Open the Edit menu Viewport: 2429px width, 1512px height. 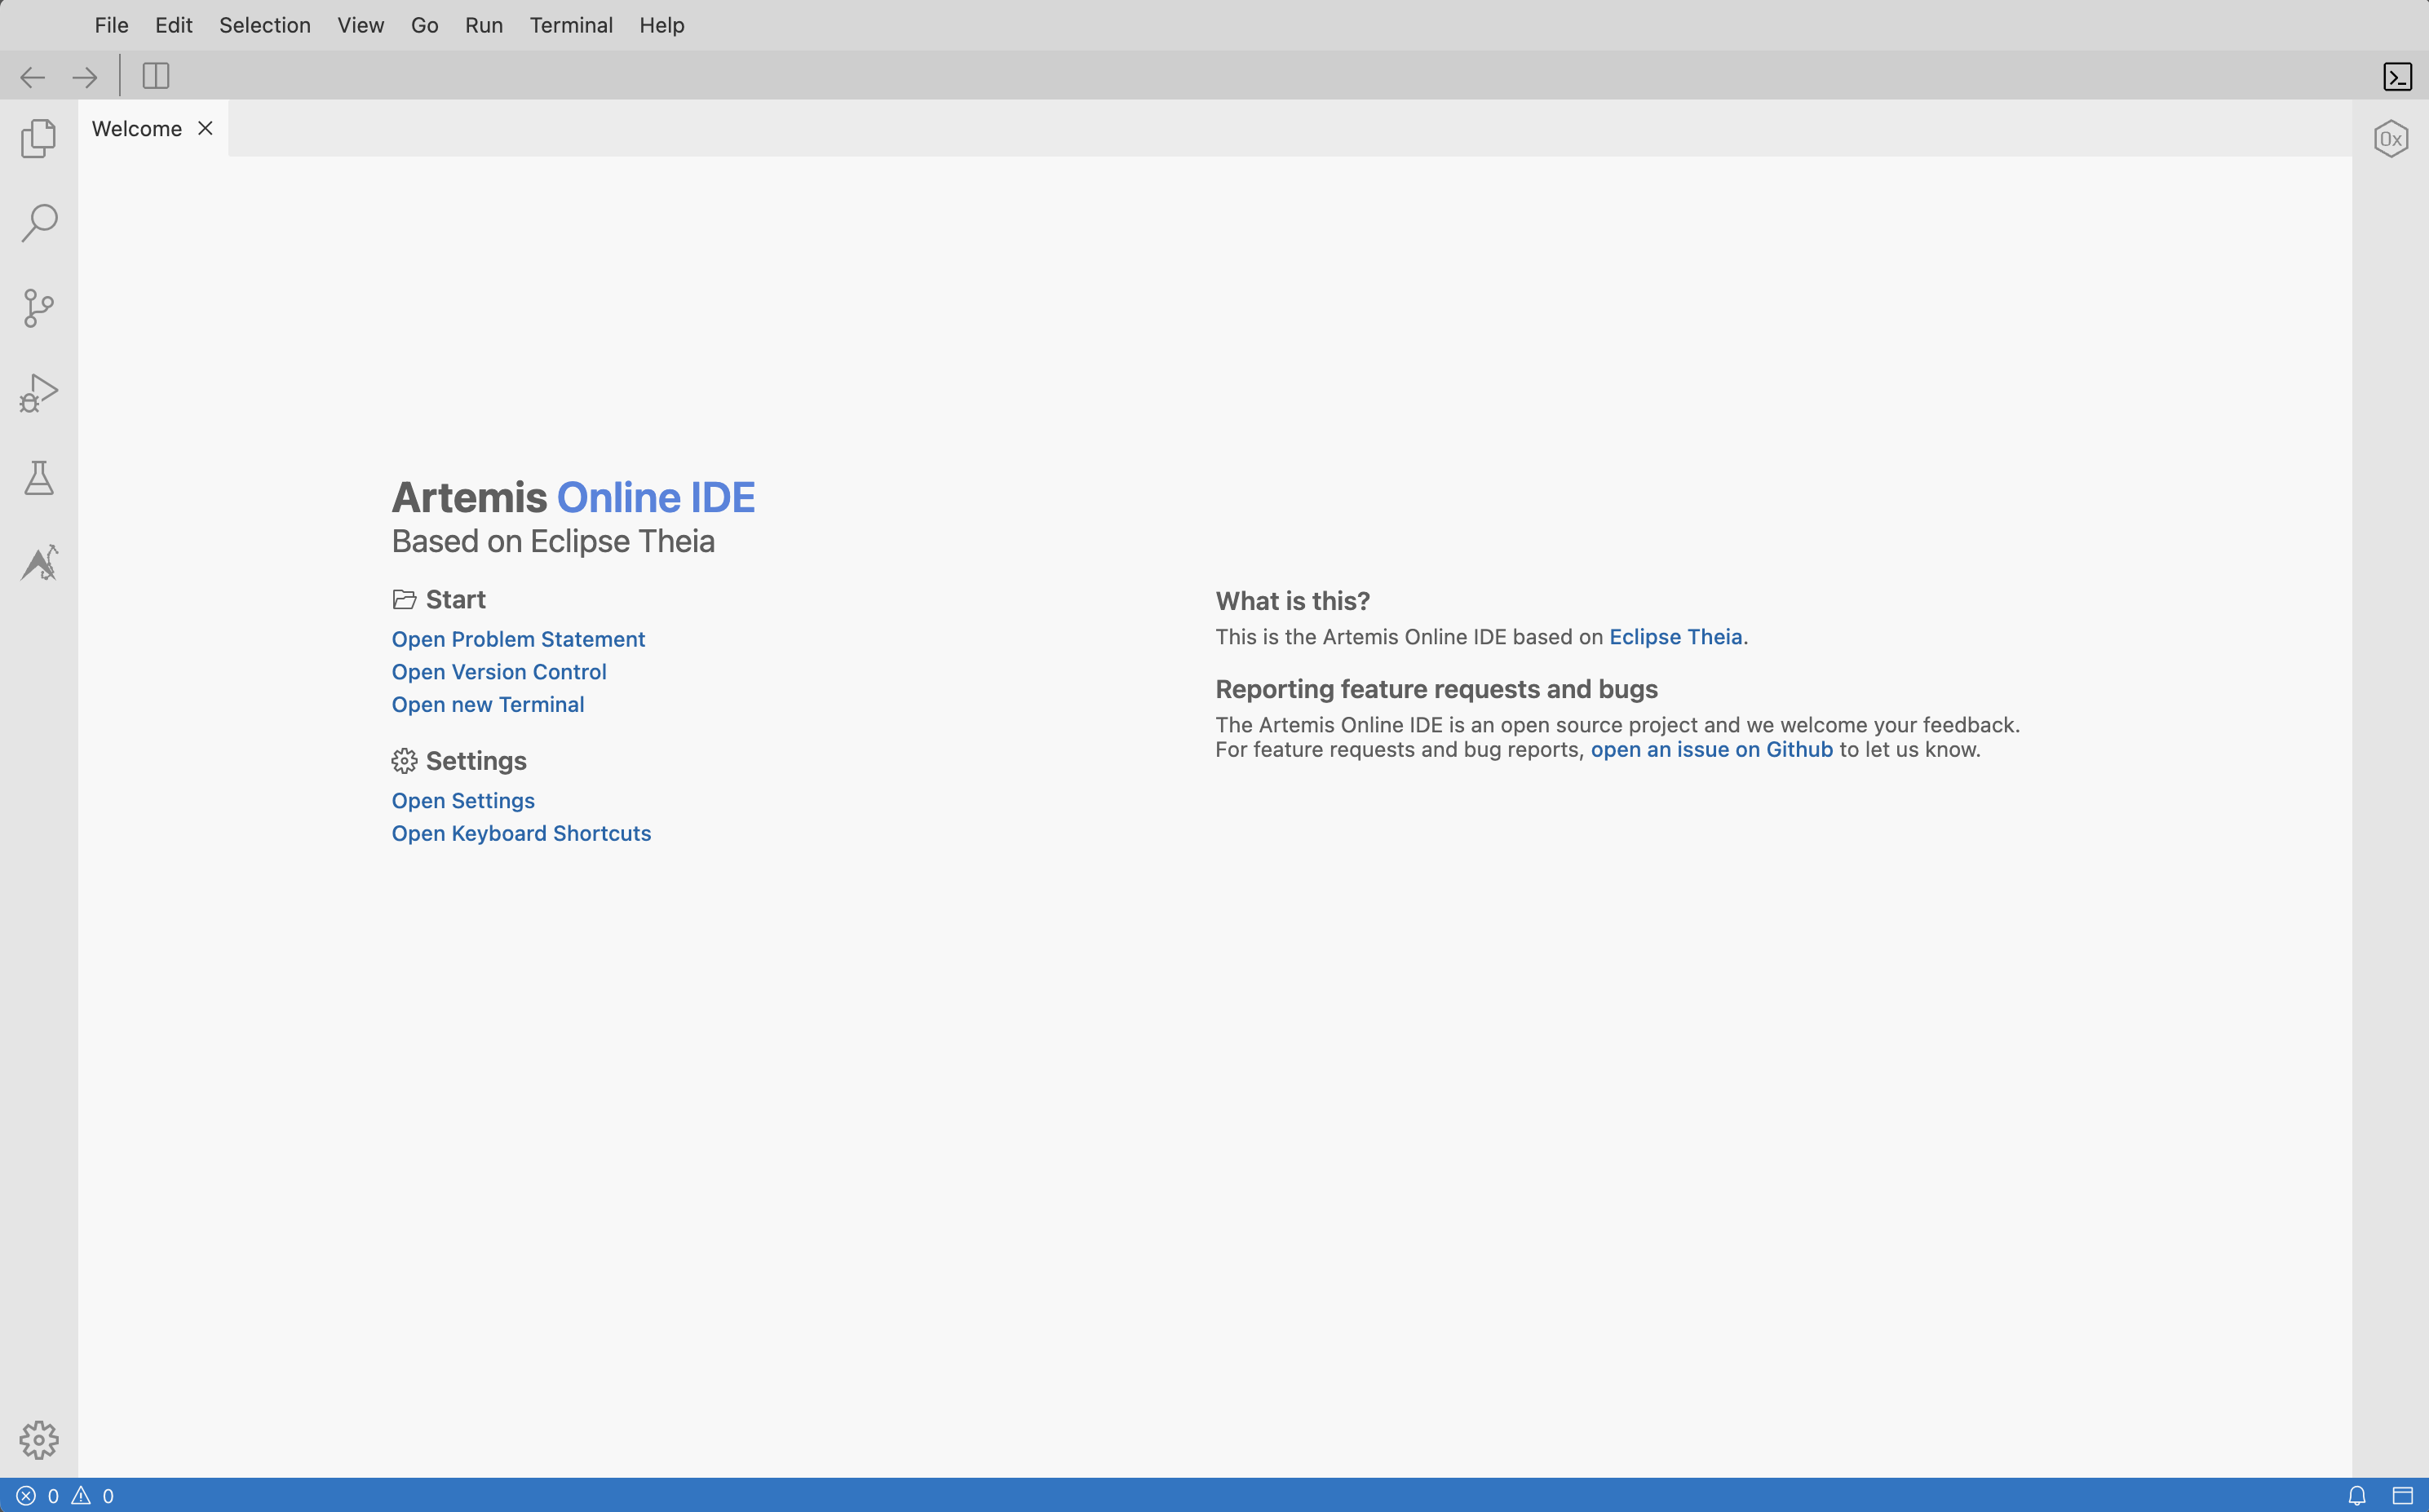click(174, 25)
